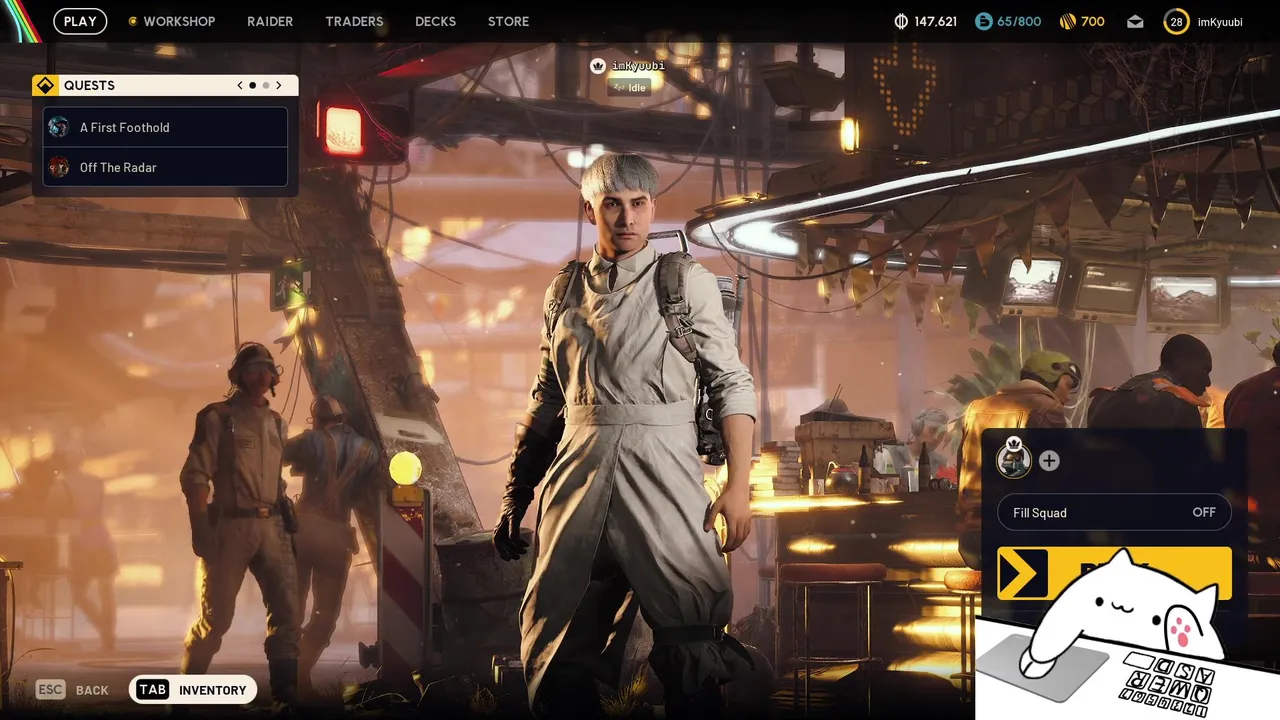Switch to the RAIDER tab

[270, 21]
